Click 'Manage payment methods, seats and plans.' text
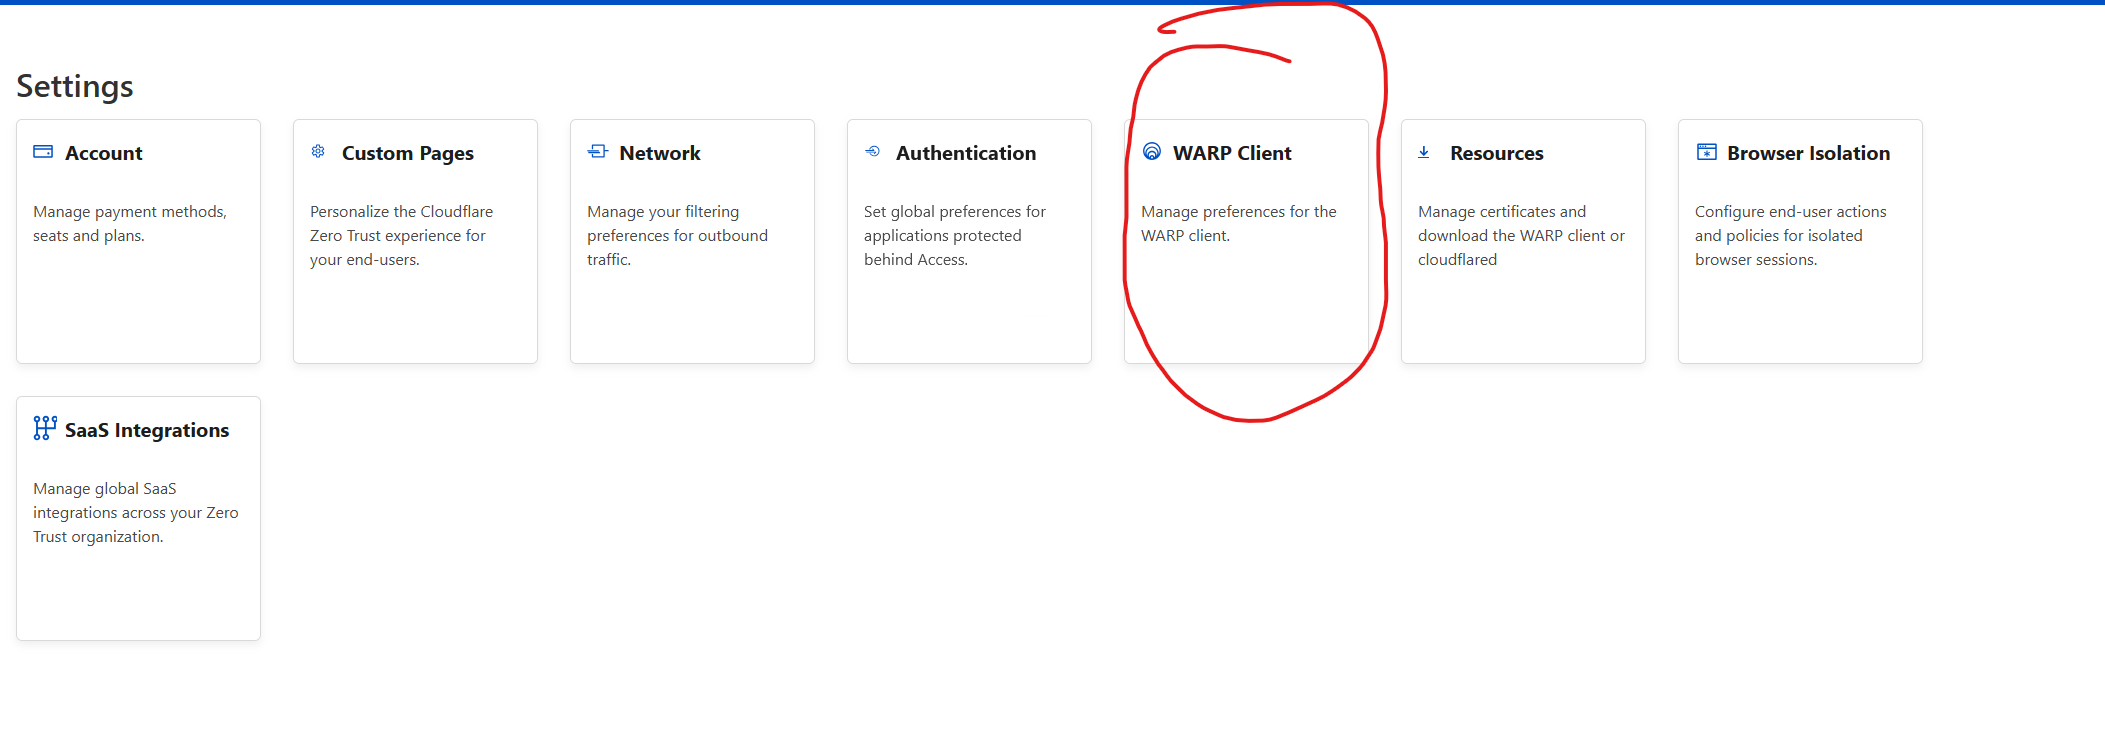Screen dimensions: 2105x747 [x=130, y=224]
